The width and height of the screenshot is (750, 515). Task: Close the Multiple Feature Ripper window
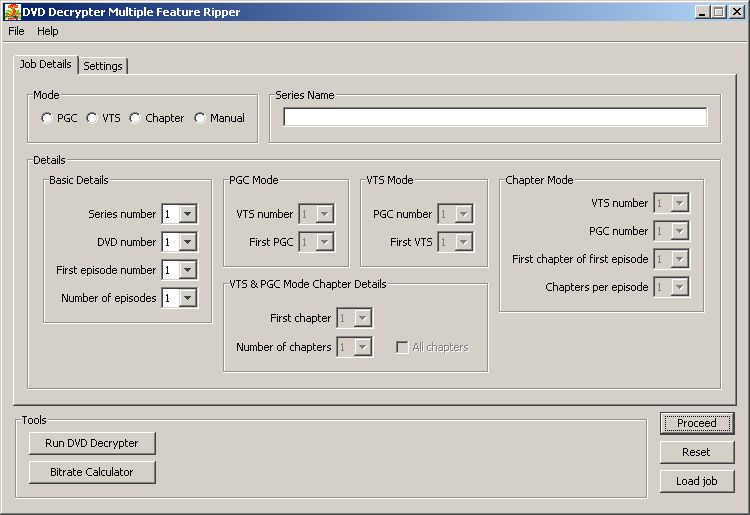pos(737,11)
